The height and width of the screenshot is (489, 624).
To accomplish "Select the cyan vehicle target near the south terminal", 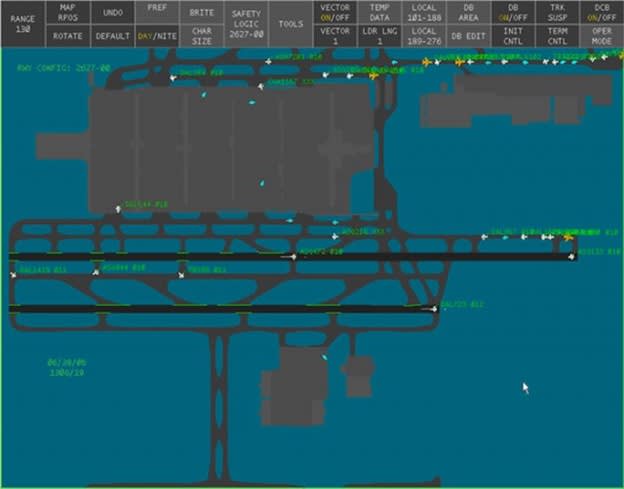I will coord(324,357).
